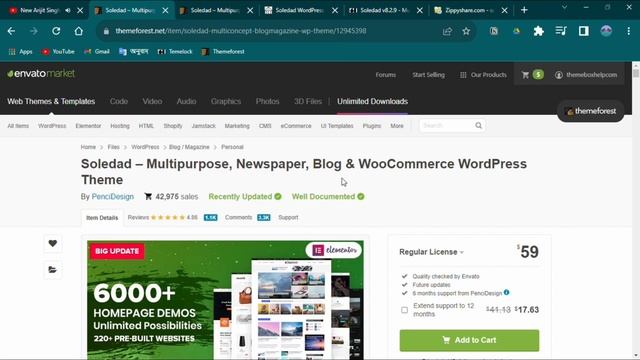640x360 pixels.
Task: Open the Video category
Action: (152, 102)
